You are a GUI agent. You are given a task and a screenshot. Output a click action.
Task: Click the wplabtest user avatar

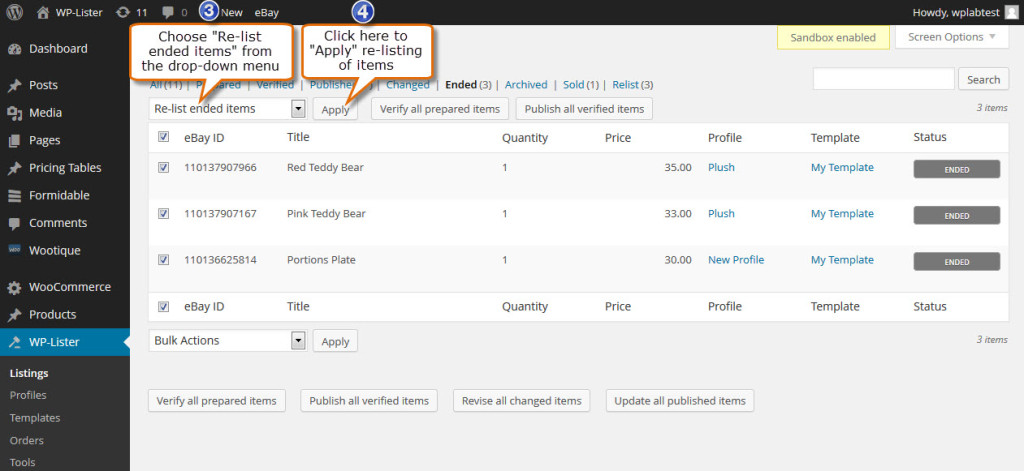(x=1011, y=12)
